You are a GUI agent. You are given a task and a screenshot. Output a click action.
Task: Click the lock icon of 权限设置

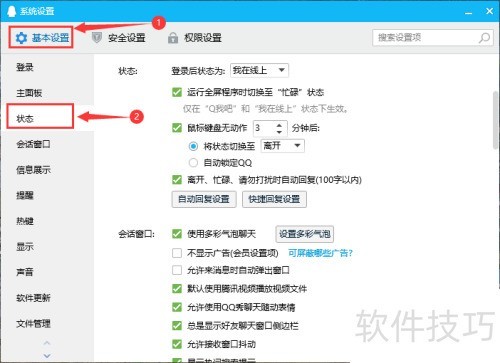(173, 38)
